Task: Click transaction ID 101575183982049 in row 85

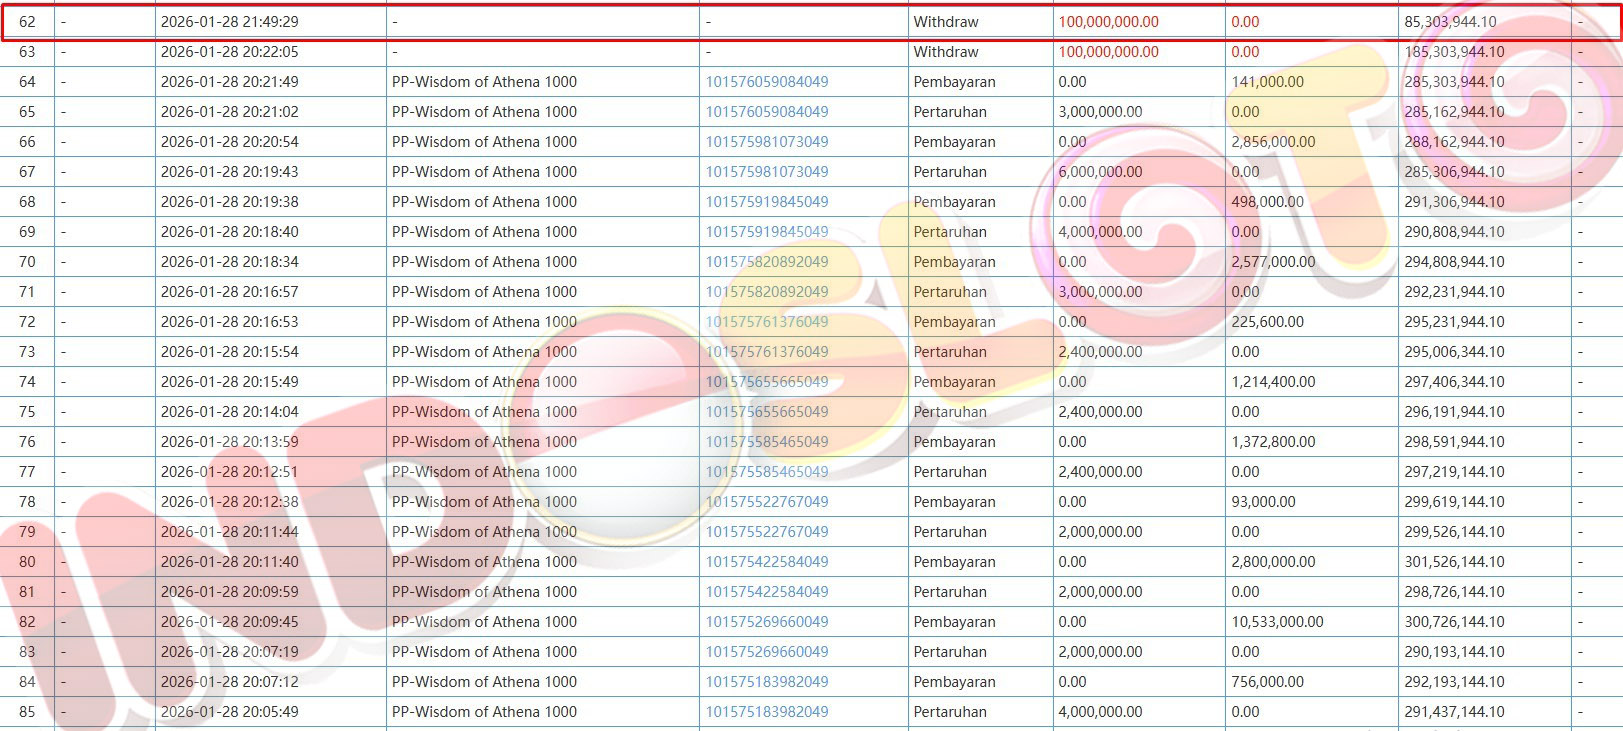Action: click(x=766, y=712)
